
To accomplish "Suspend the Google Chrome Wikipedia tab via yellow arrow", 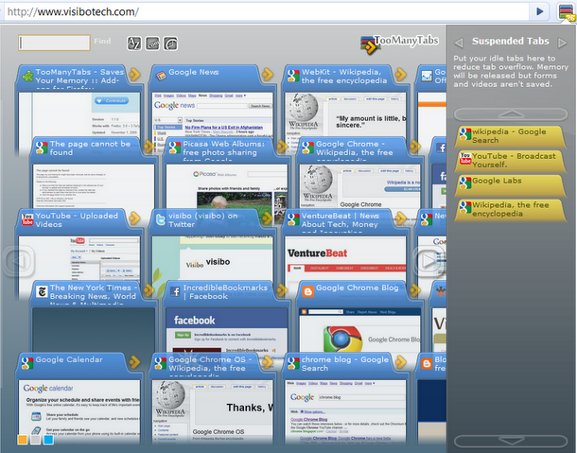I will [x=415, y=146].
